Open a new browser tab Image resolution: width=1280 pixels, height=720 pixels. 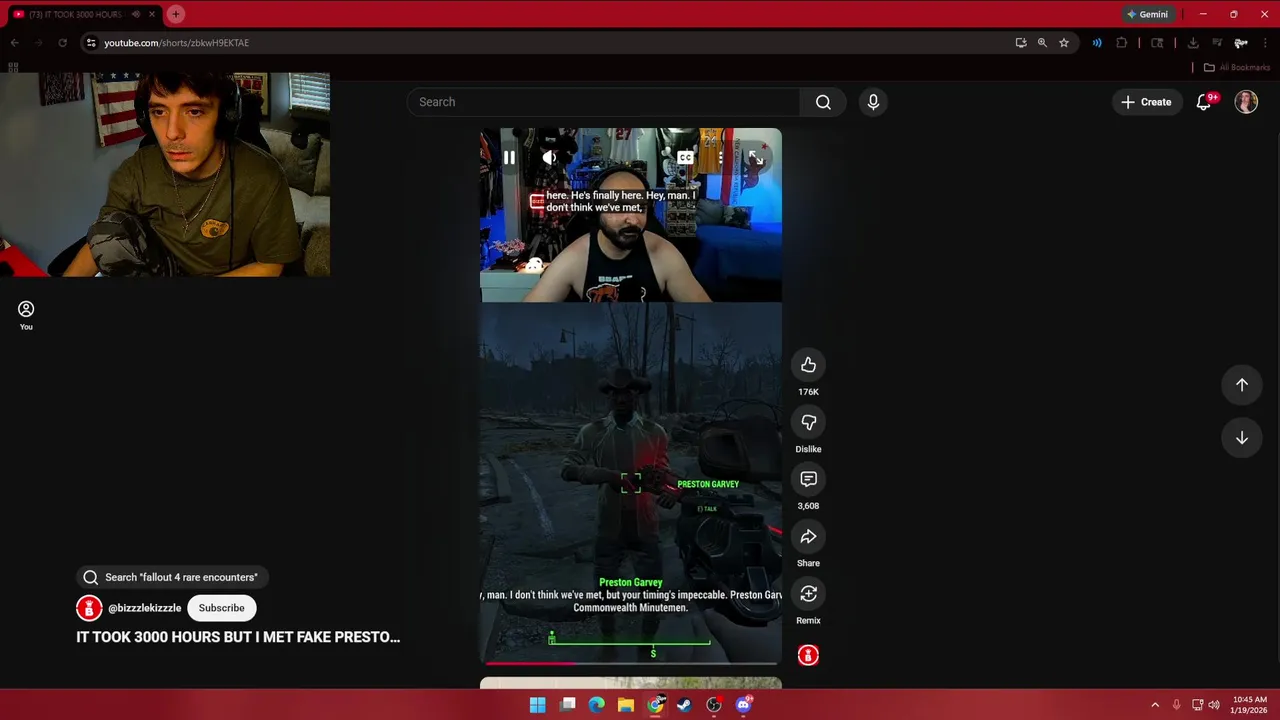coord(175,14)
